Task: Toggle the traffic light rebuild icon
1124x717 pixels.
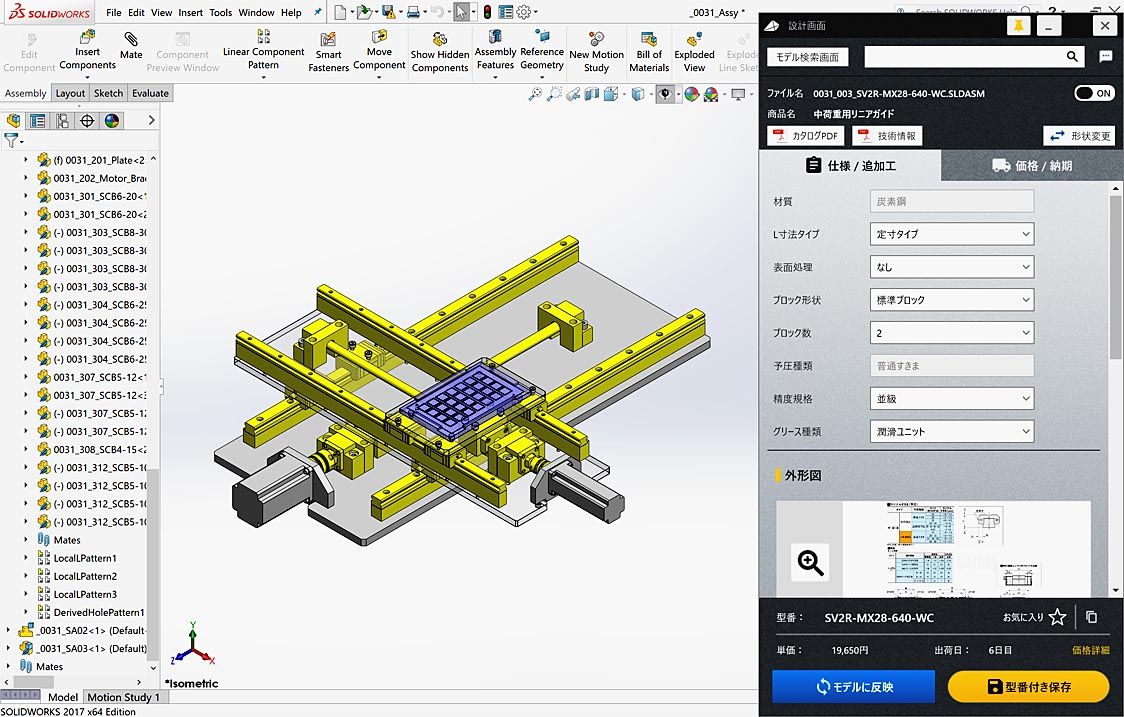Action: (x=487, y=13)
